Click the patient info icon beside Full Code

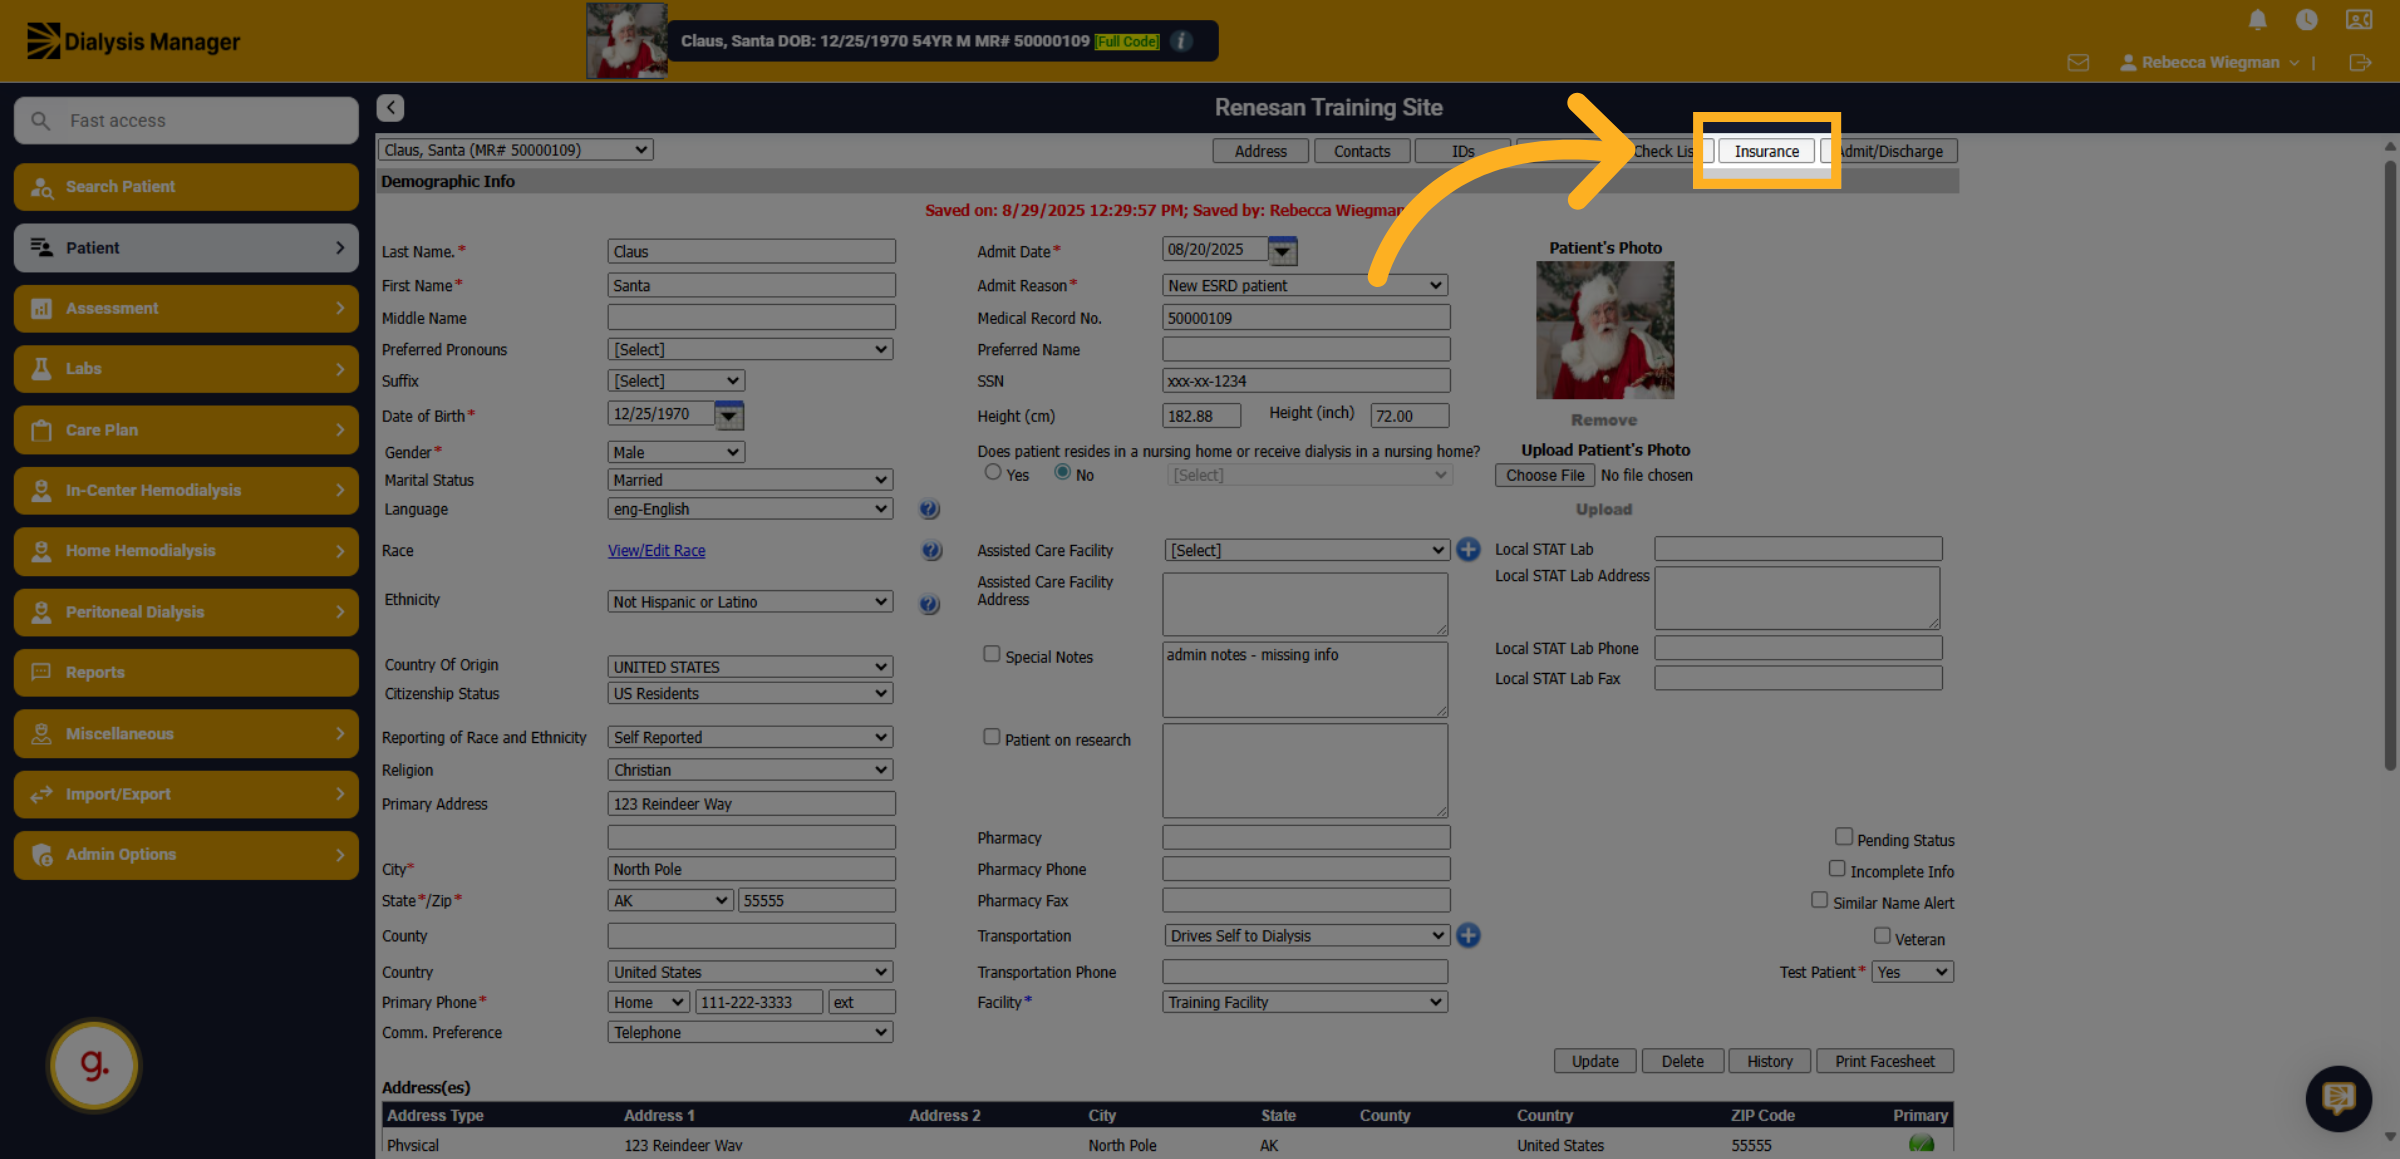1181,41
